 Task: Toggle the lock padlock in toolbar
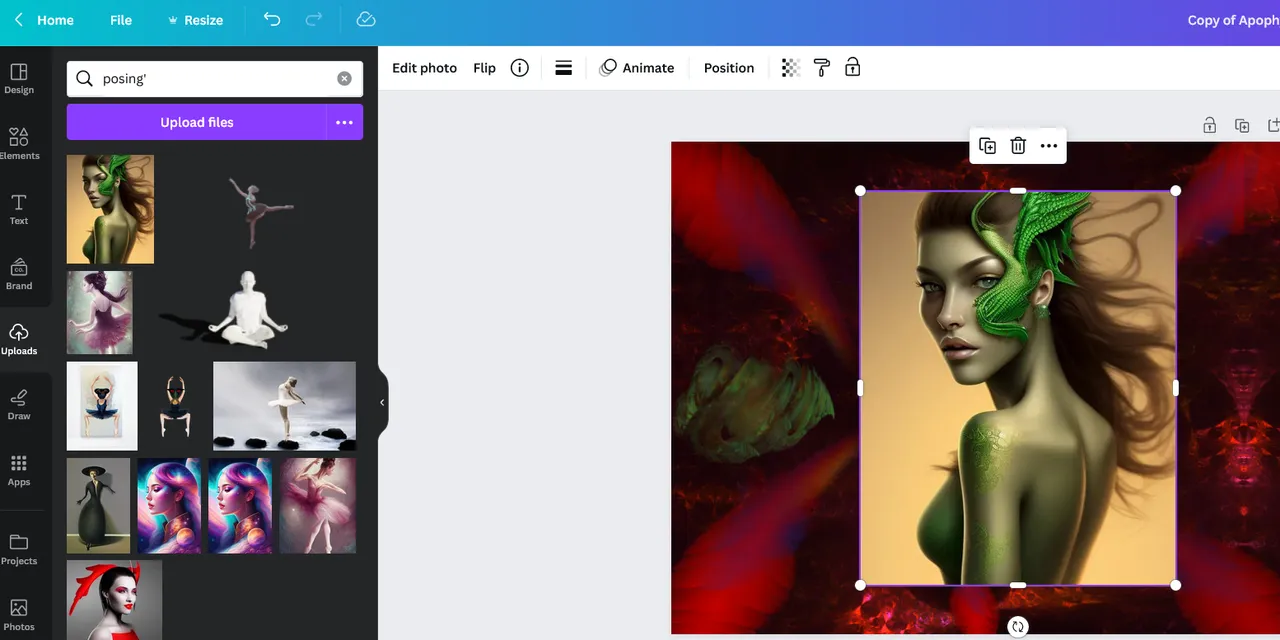852,68
